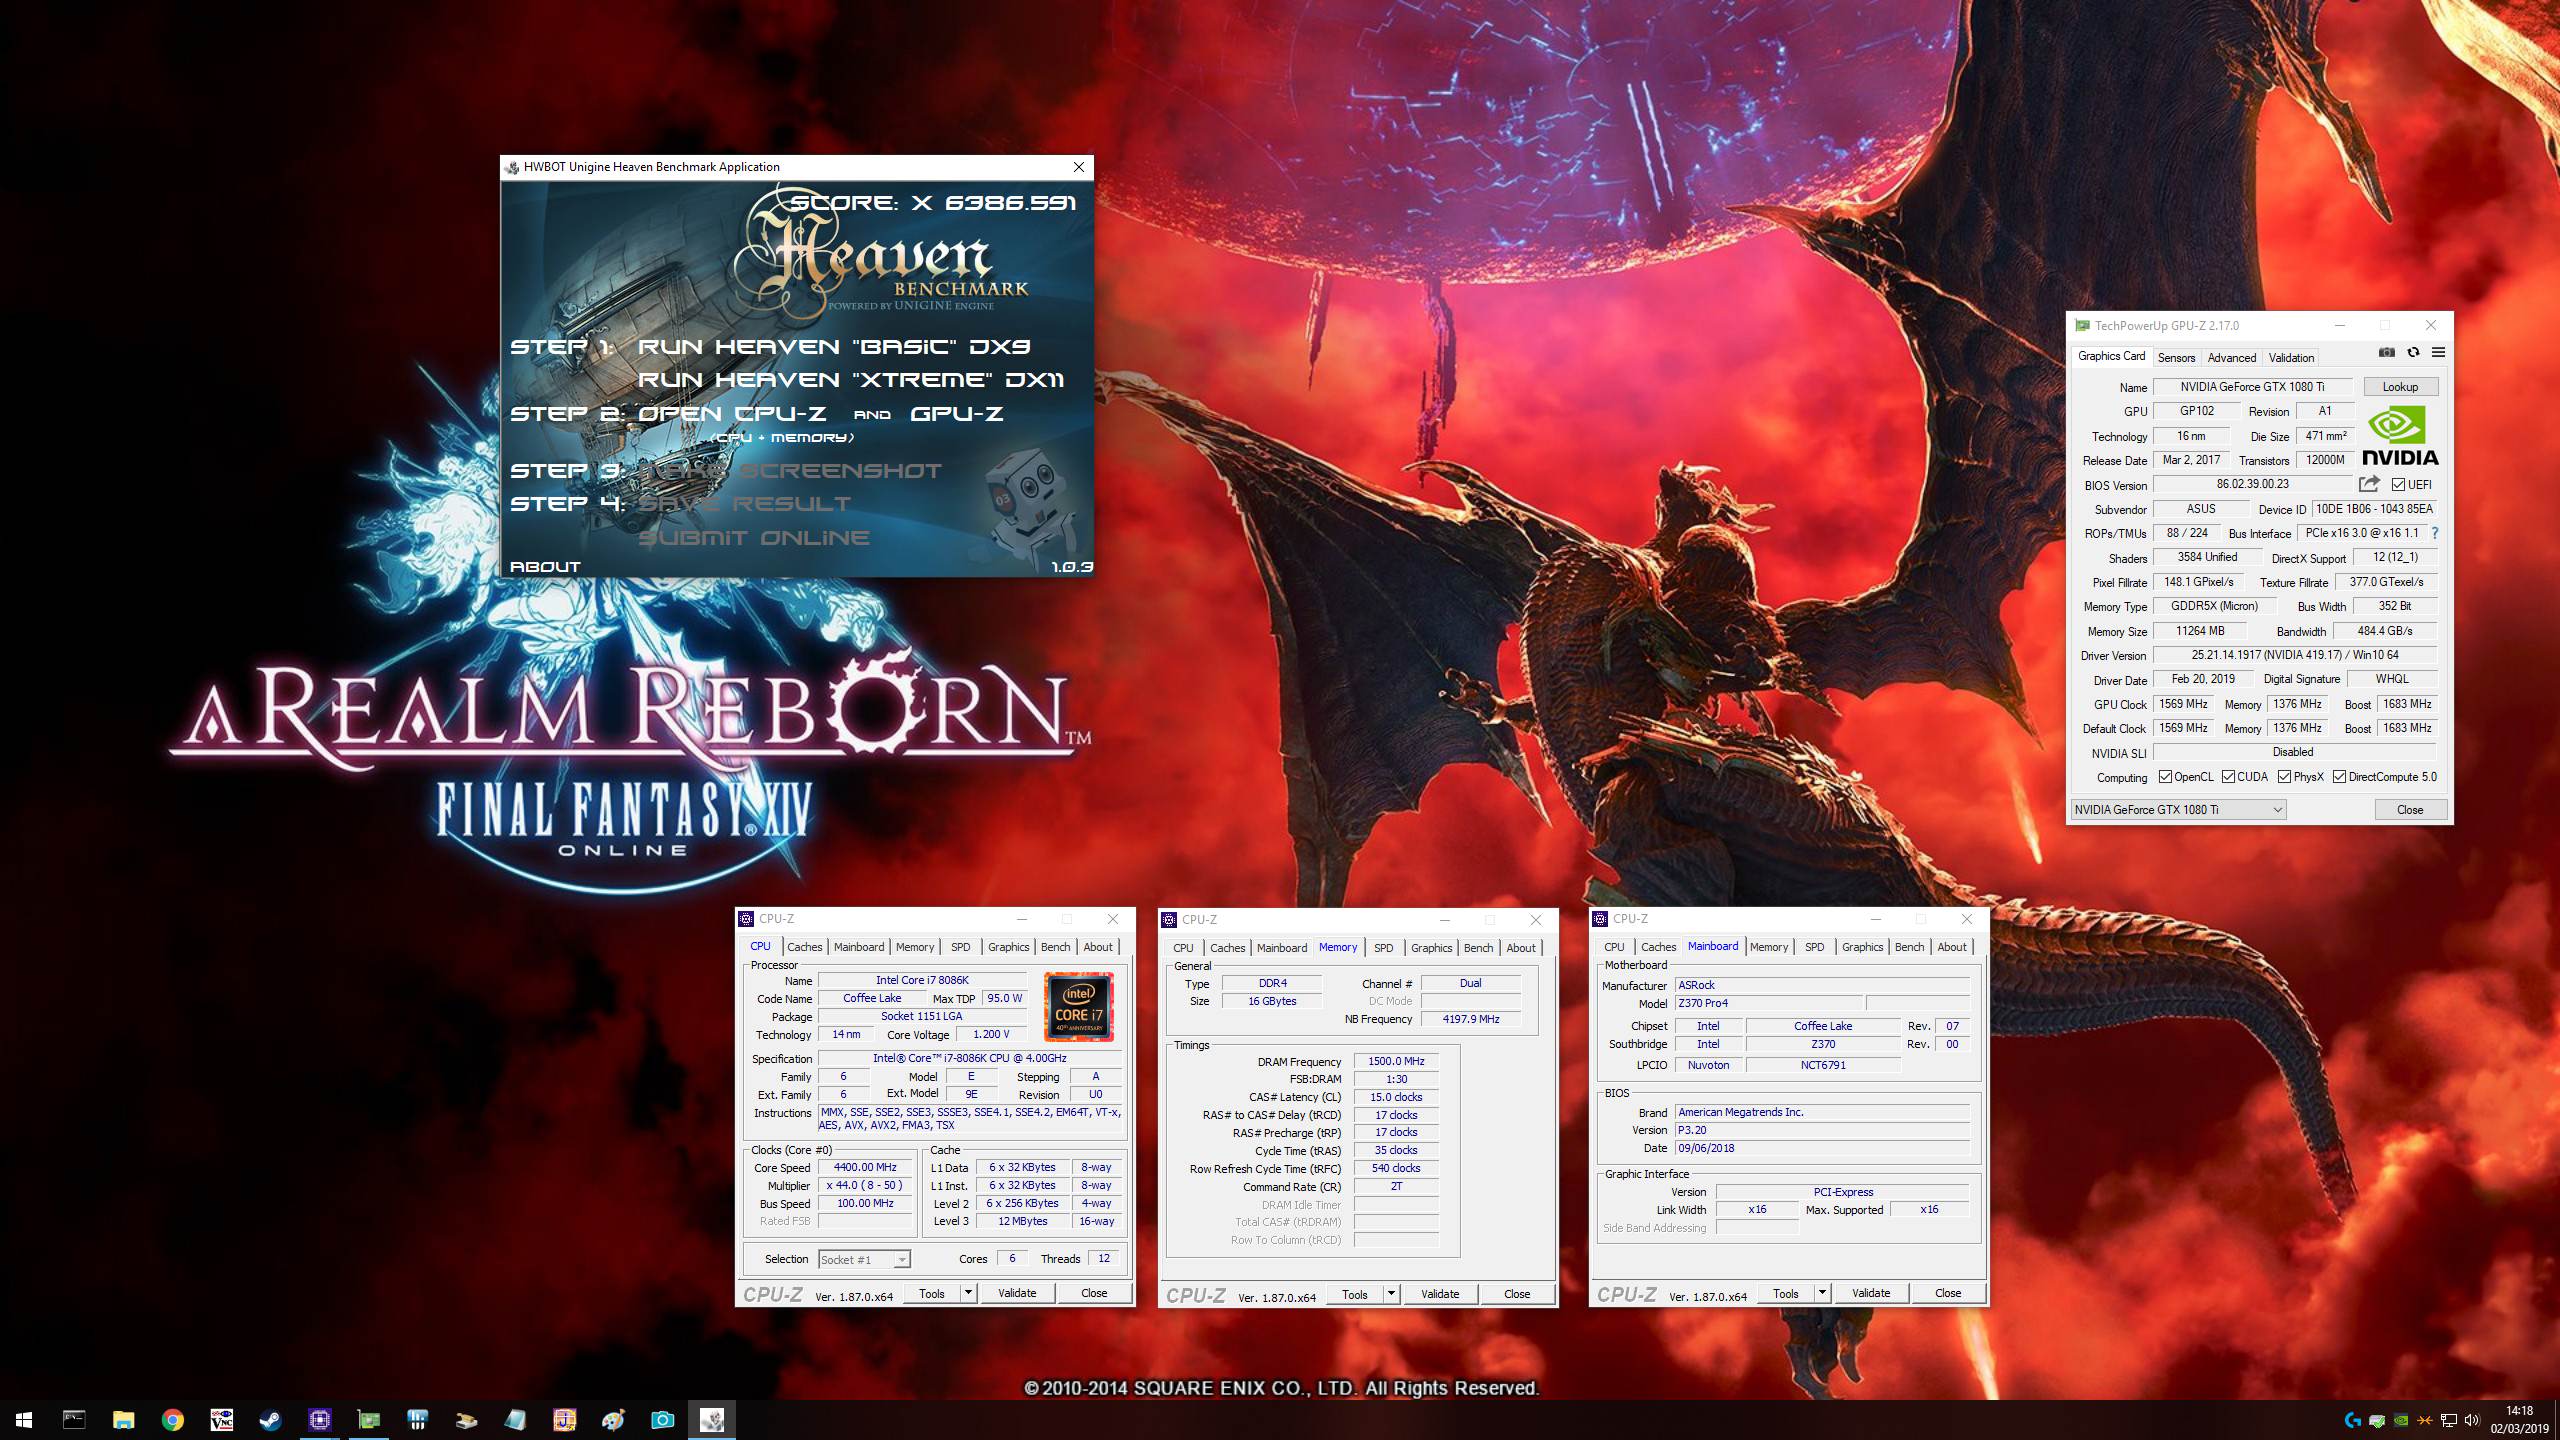
Task: Click the Driver Version field in GPU-Z
Action: tap(2295, 655)
